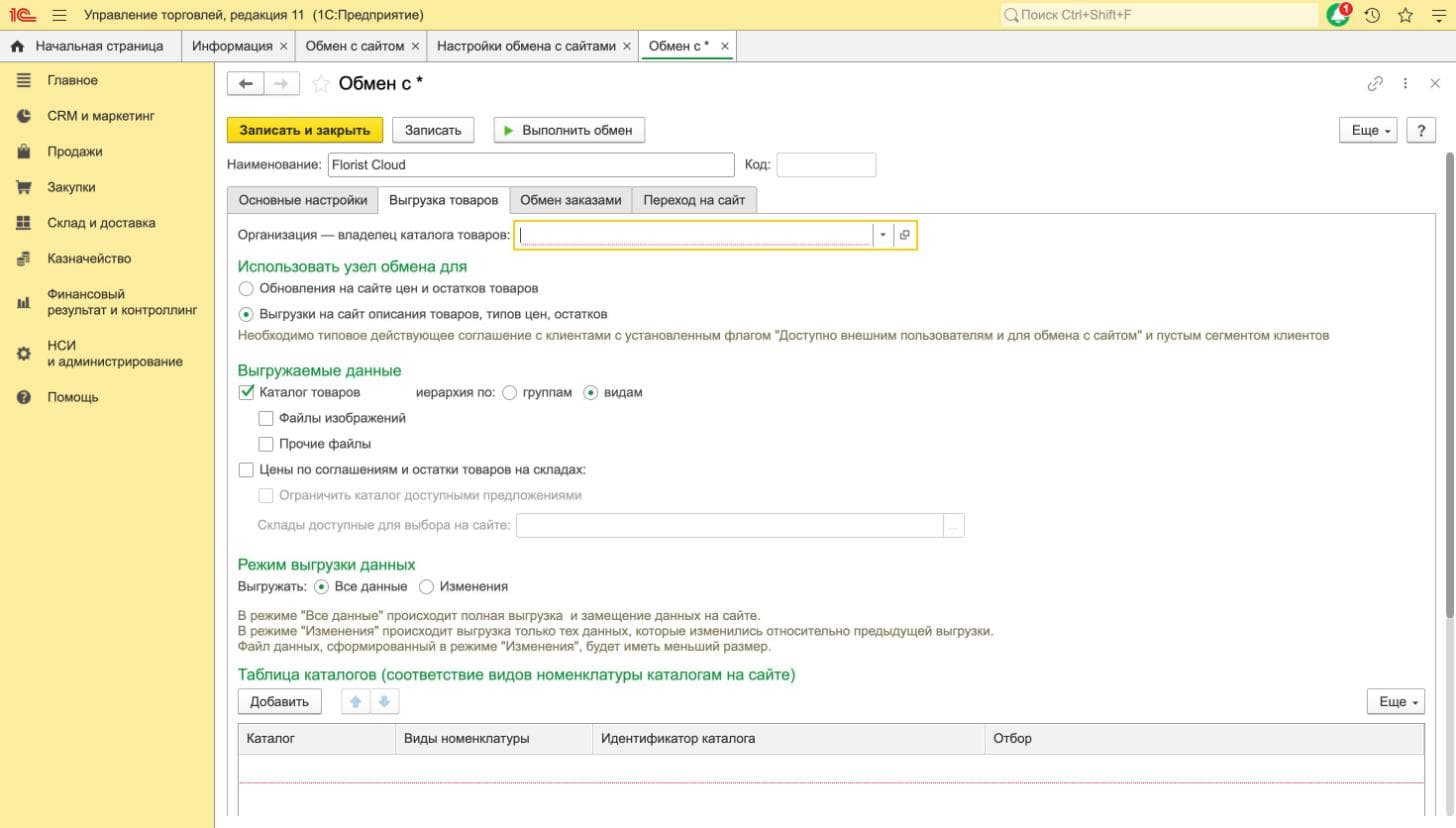Open the title bar service menu icon
Viewport: 1456px width, 828px height.
(x=1437, y=15)
